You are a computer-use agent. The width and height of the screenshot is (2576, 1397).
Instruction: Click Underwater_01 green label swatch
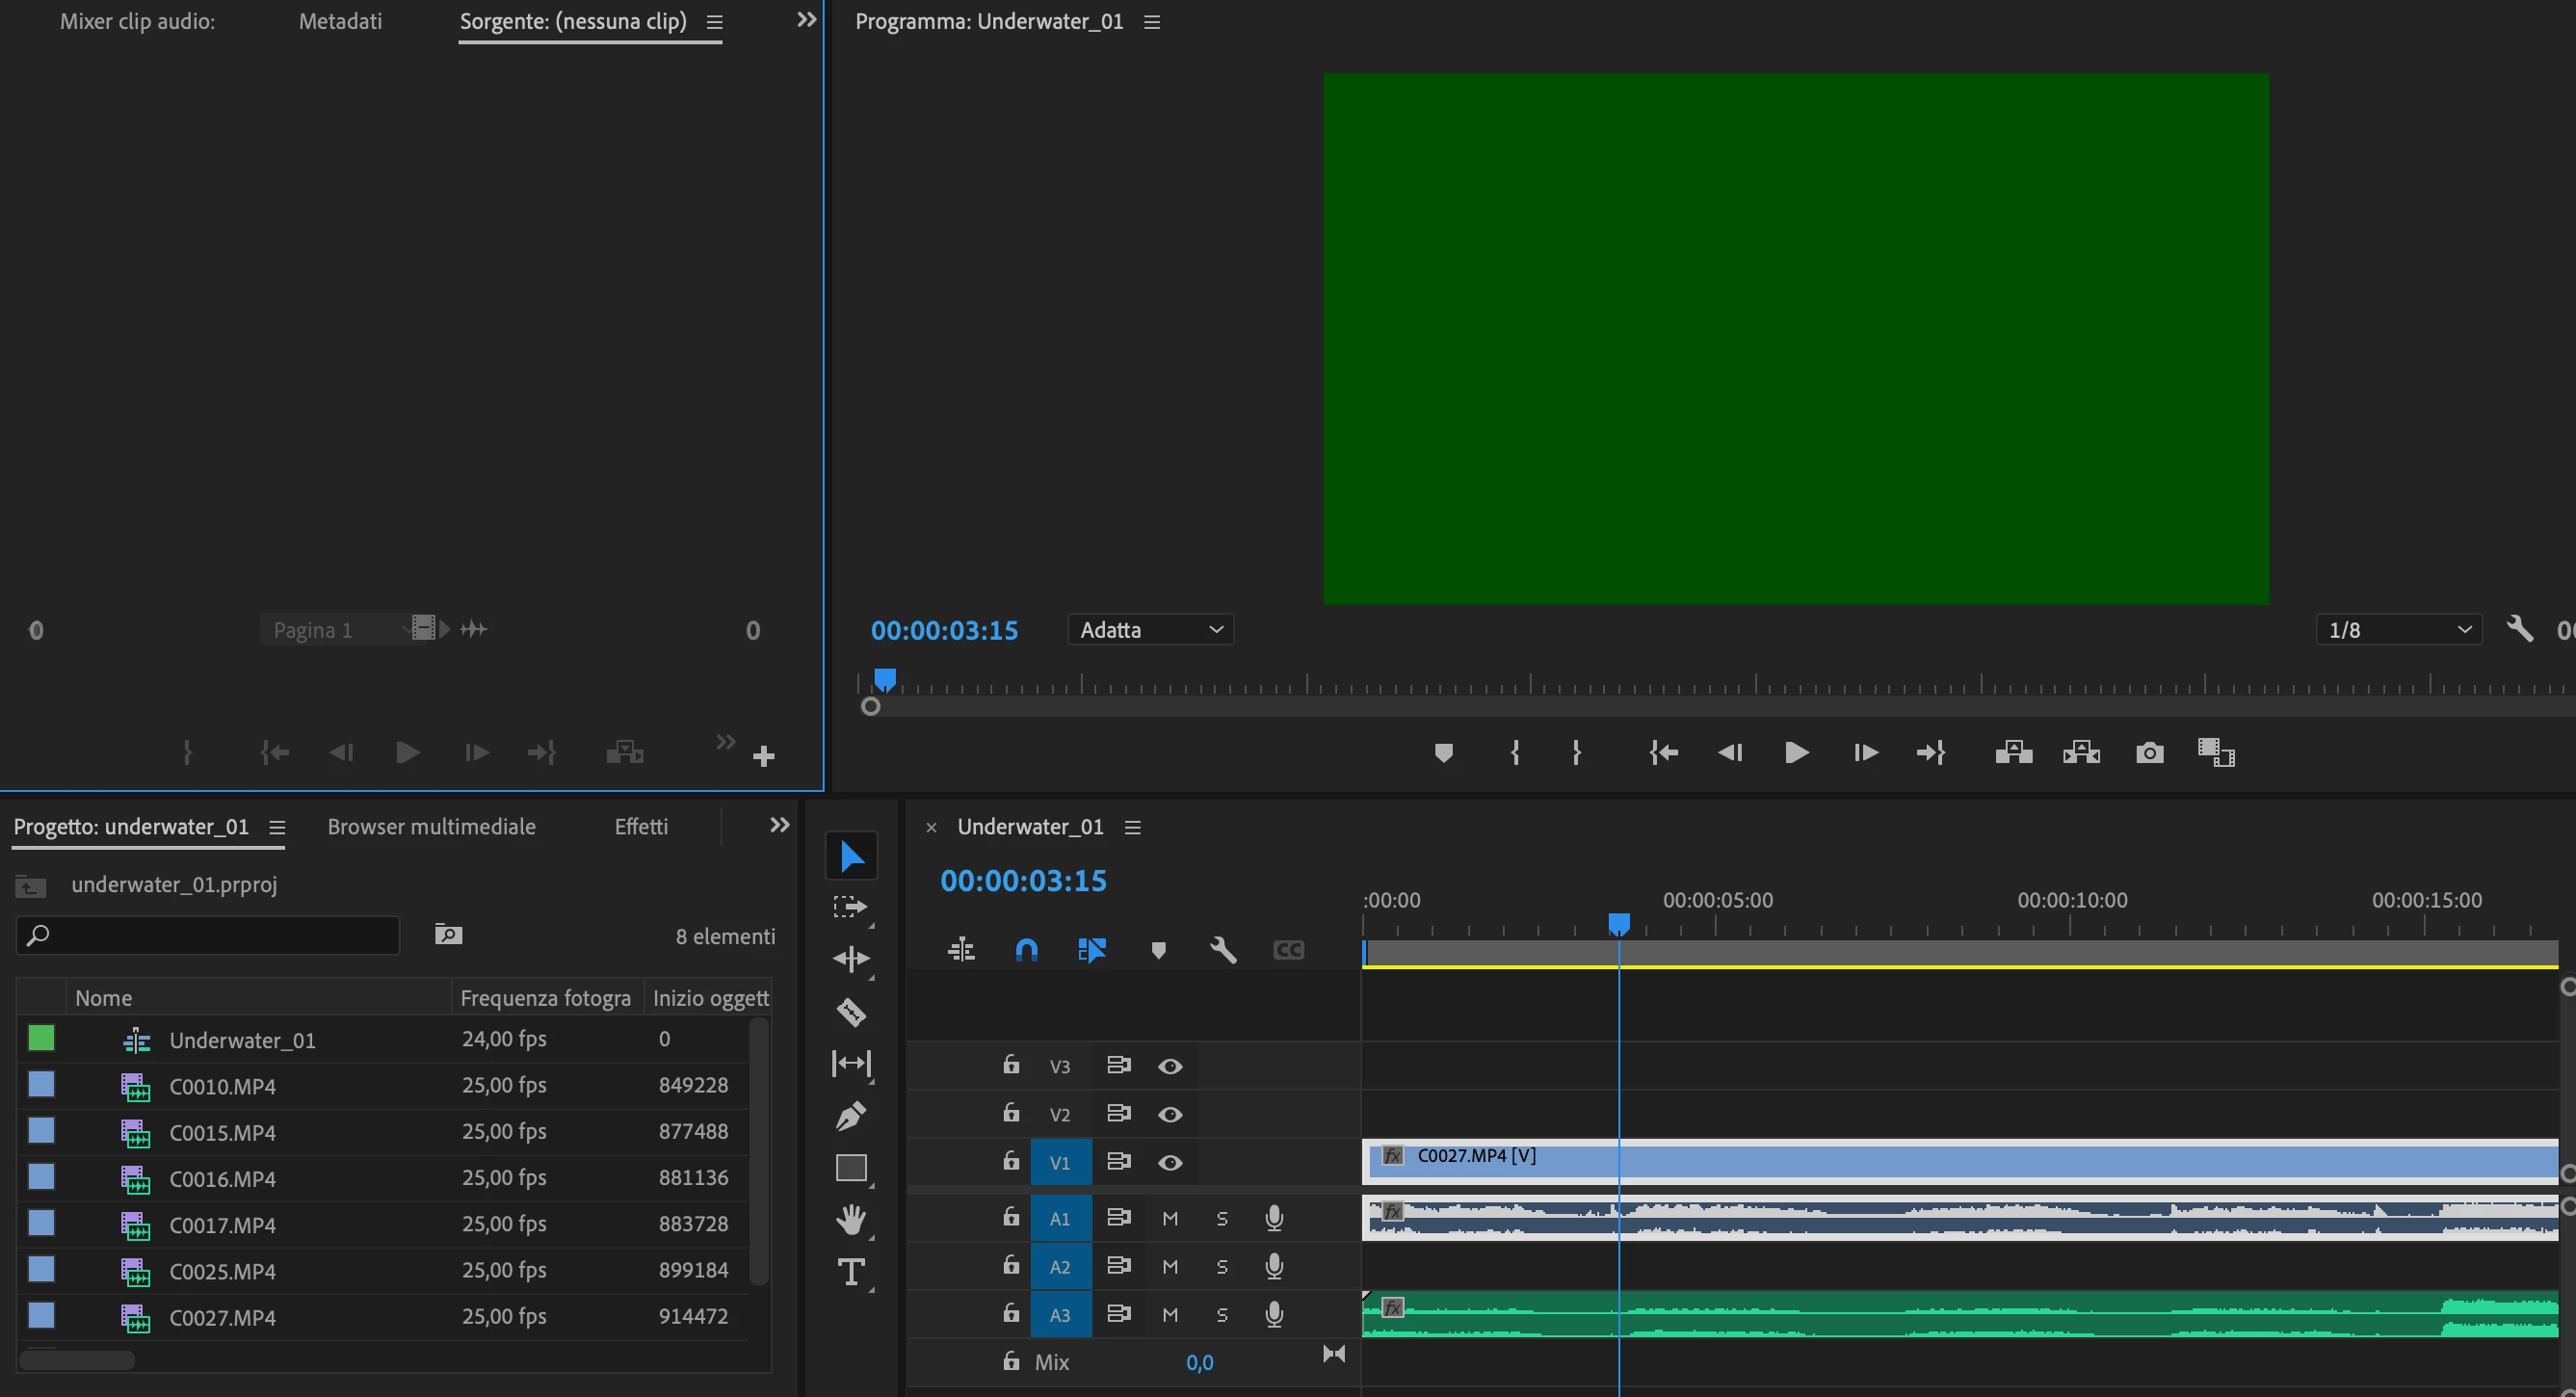tap(41, 1038)
